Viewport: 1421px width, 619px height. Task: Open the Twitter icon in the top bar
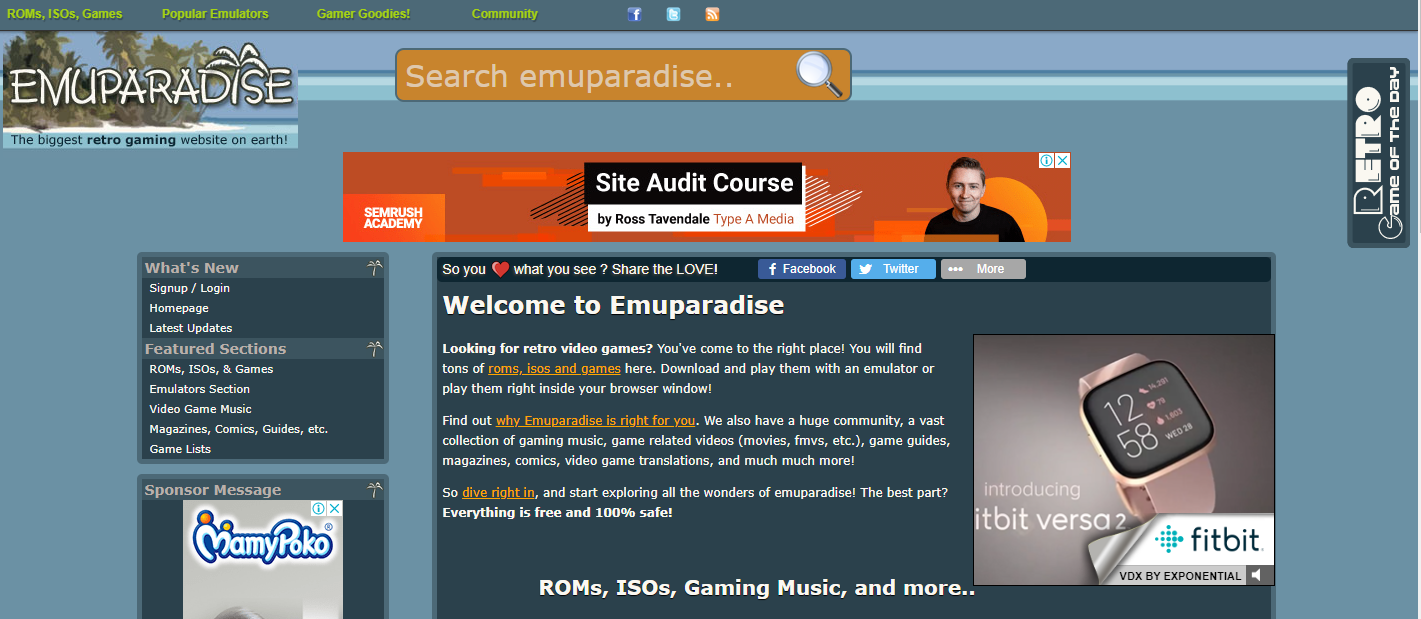(x=673, y=14)
